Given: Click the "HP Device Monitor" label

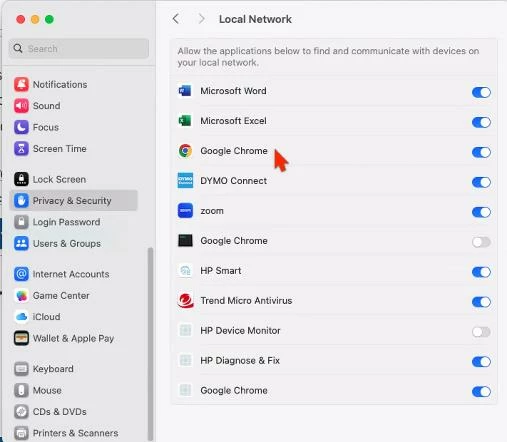Looking at the screenshot, I should click(240, 331).
